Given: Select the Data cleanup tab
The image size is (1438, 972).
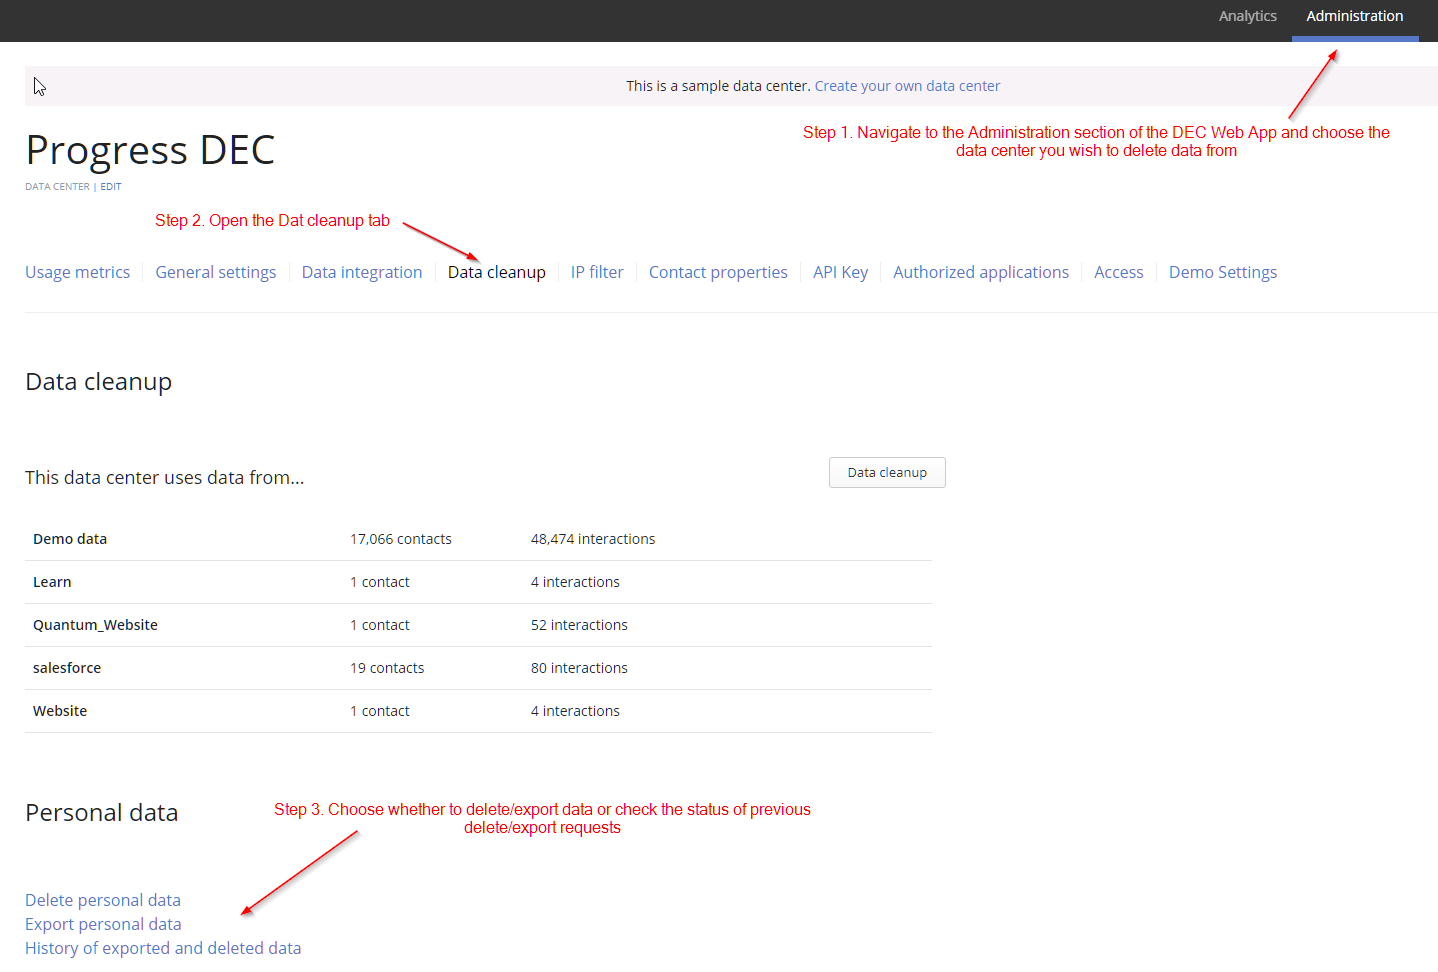Looking at the screenshot, I should coord(497,272).
